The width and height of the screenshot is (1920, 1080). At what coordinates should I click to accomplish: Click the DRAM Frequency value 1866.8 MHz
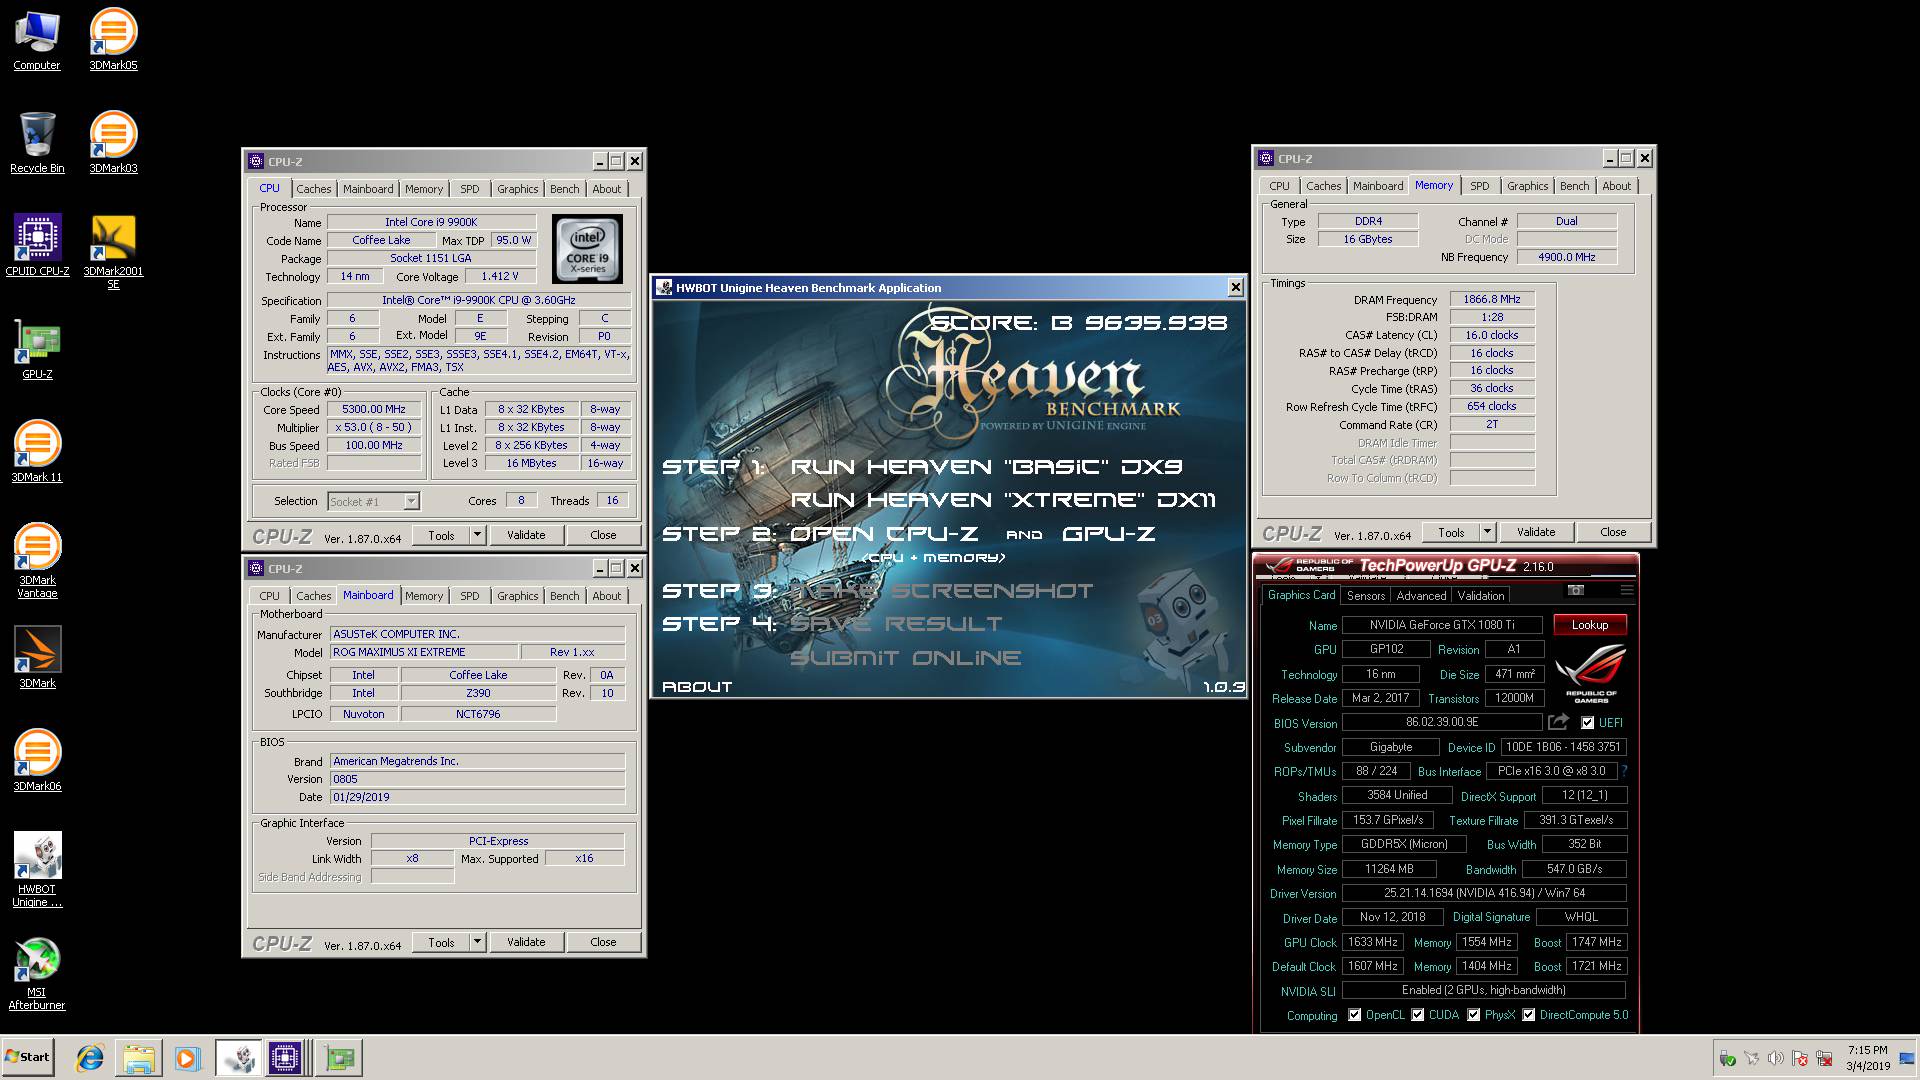[x=1491, y=299]
